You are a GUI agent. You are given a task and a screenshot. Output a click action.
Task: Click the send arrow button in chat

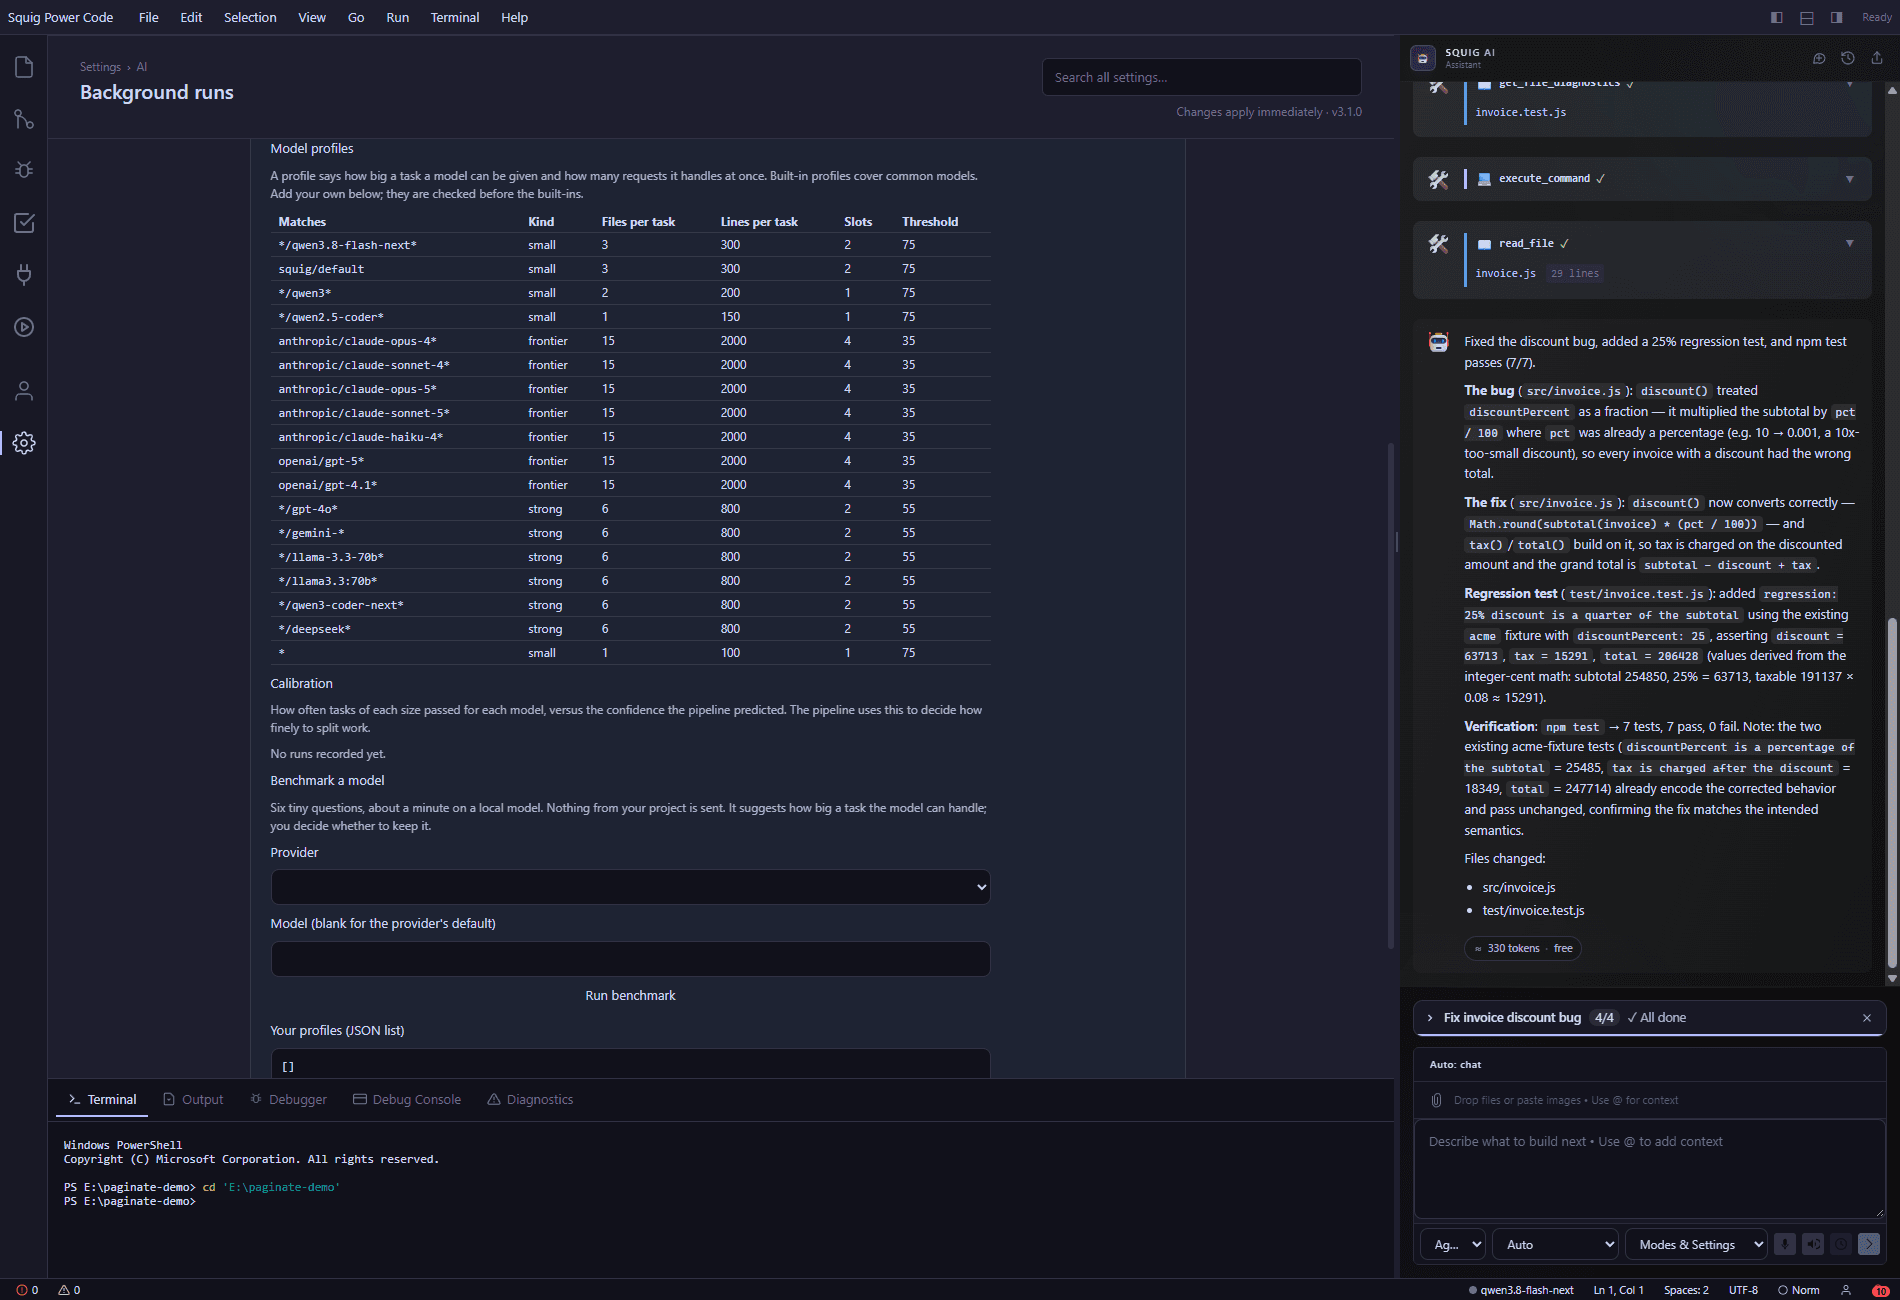coord(1869,1244)
